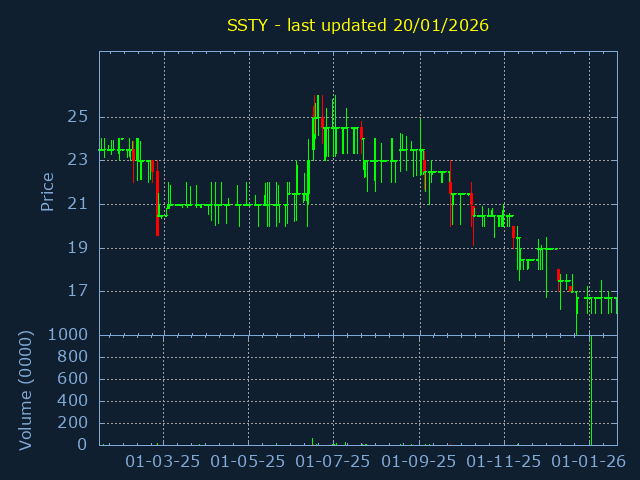Click the Price axis label

tap(47, 191)
